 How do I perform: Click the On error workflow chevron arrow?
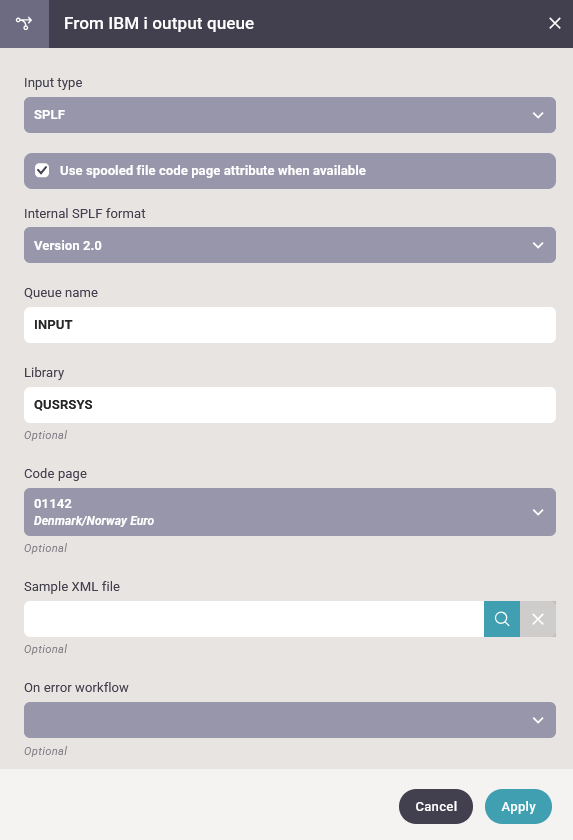(x=538, y=721)
